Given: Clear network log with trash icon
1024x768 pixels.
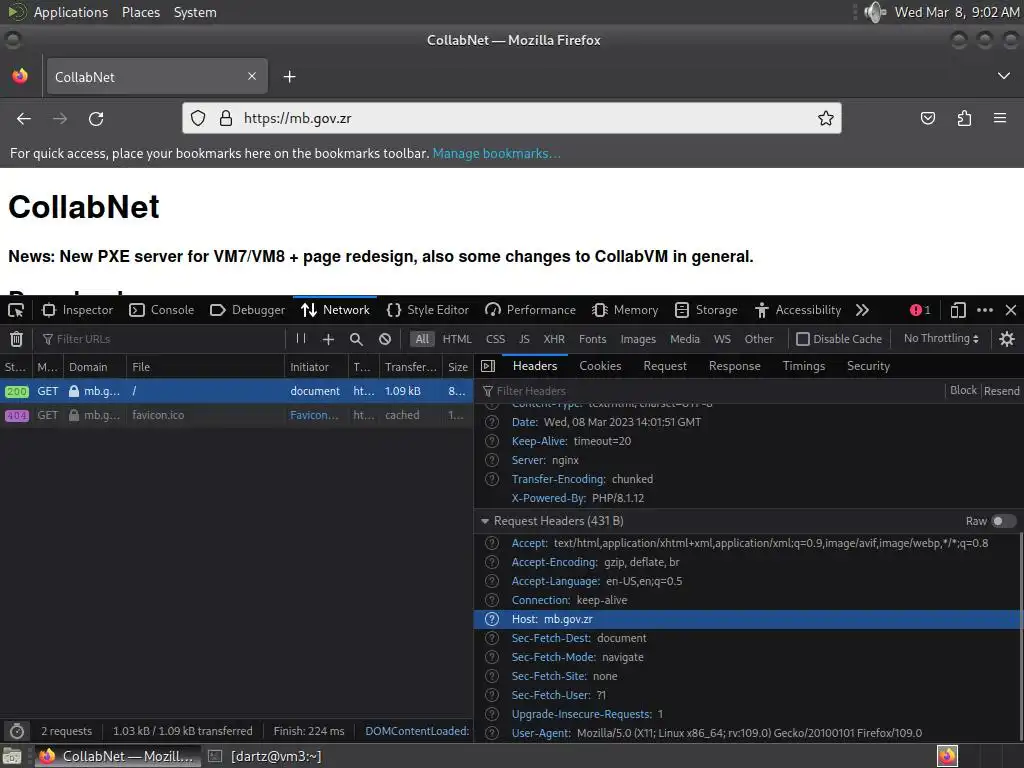Looking at the screenshot, I should tap(16, 339).
